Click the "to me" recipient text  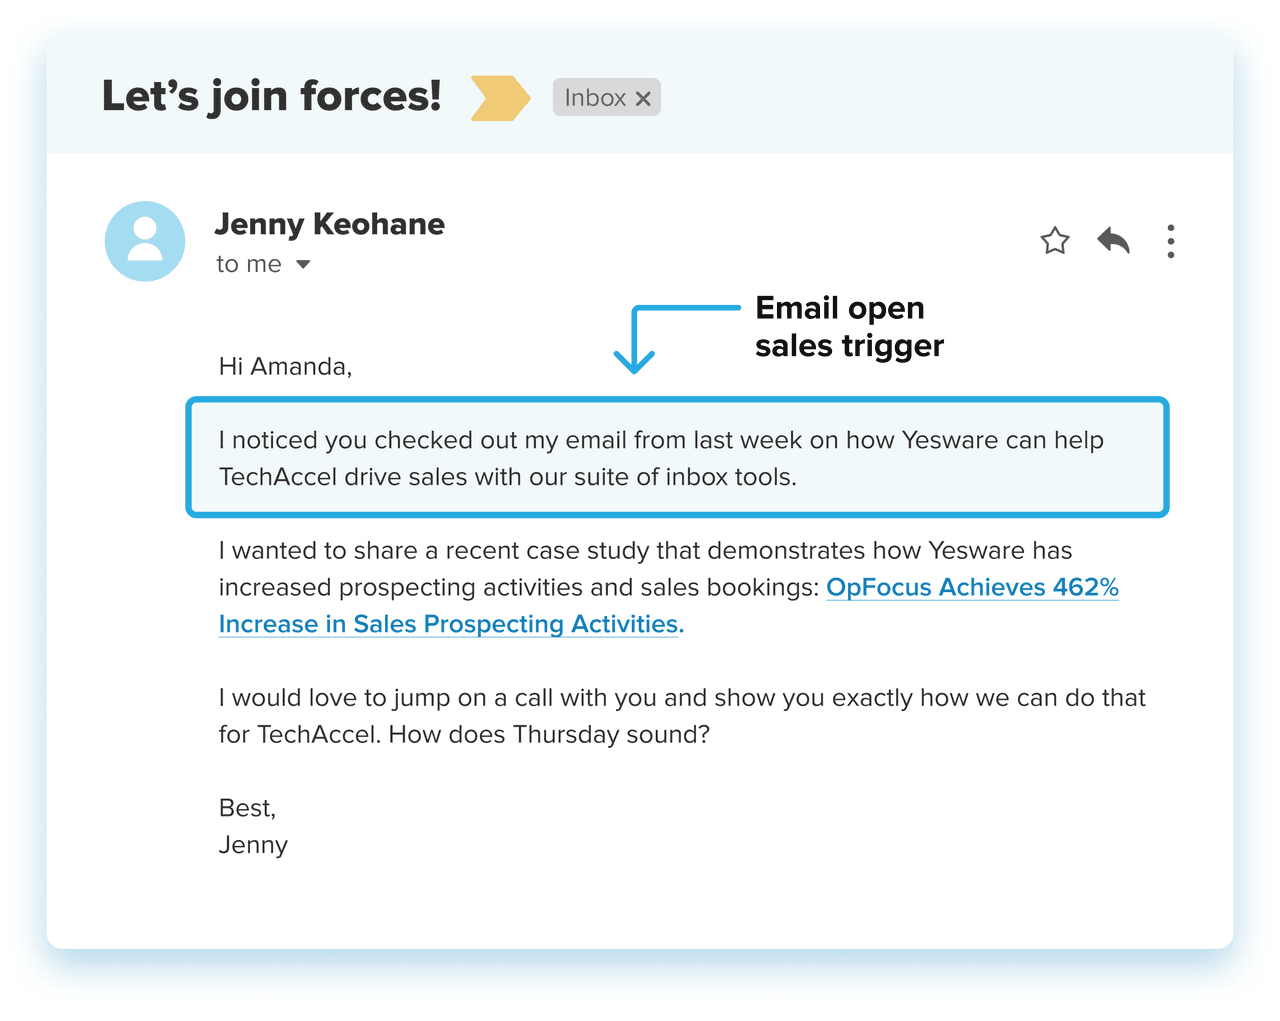point(249,264)
